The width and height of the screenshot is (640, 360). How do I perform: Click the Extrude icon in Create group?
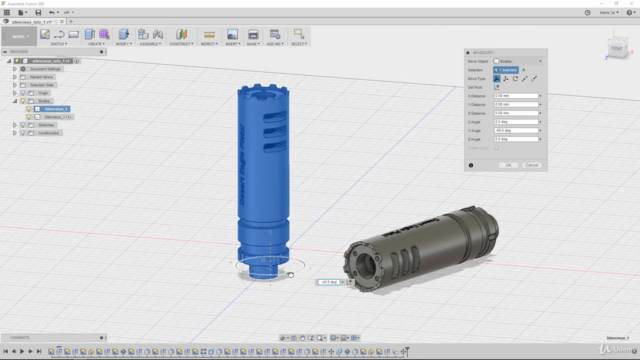pos(90,35)
